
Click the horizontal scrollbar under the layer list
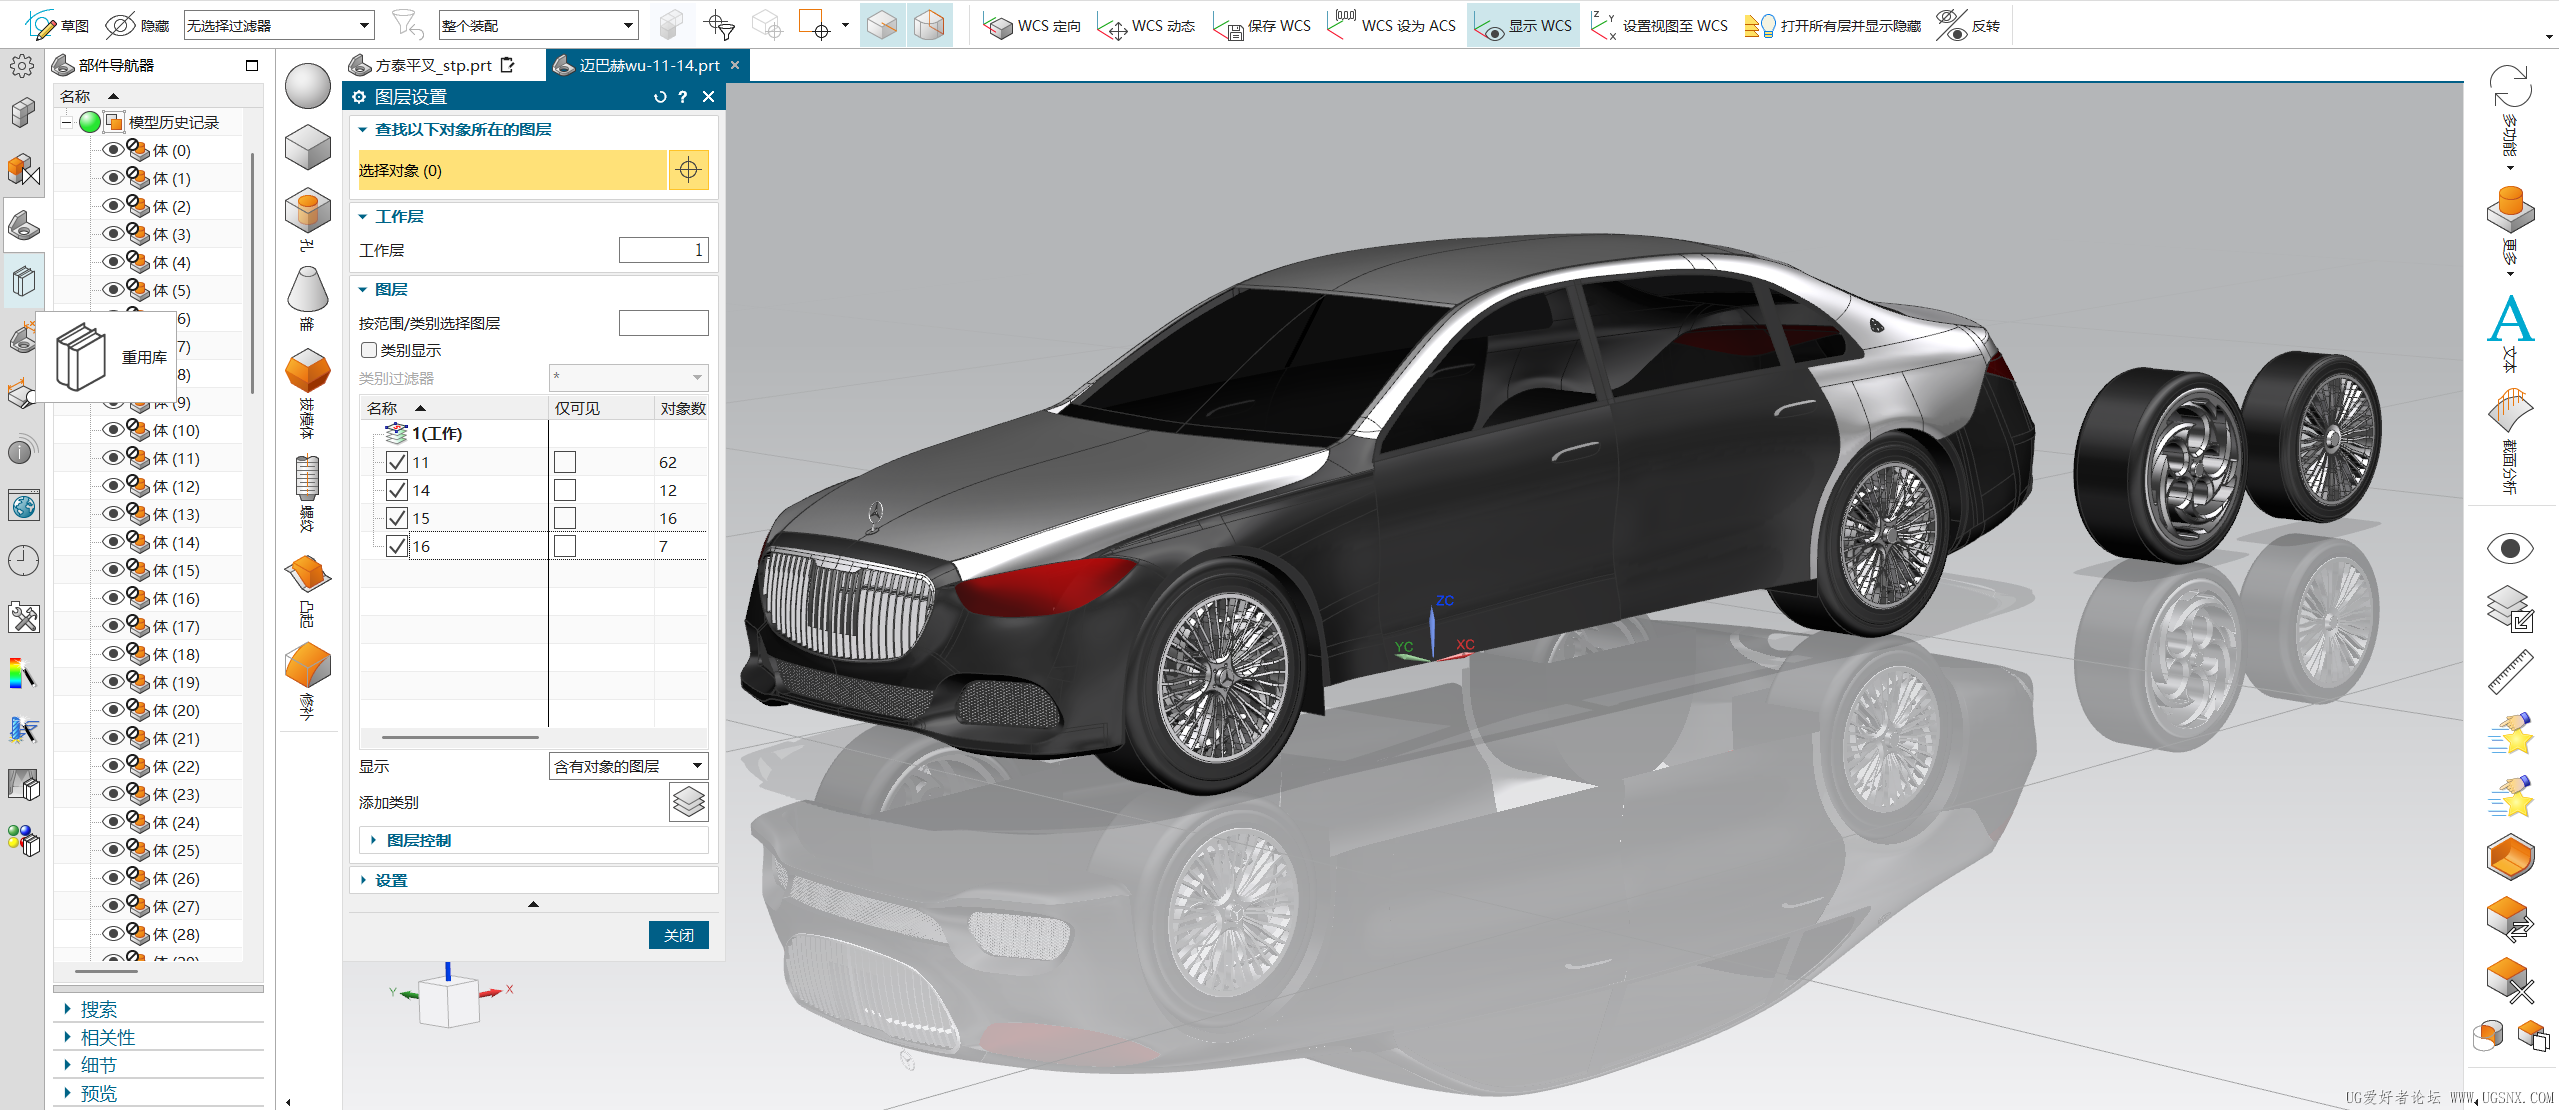[460, 738]
